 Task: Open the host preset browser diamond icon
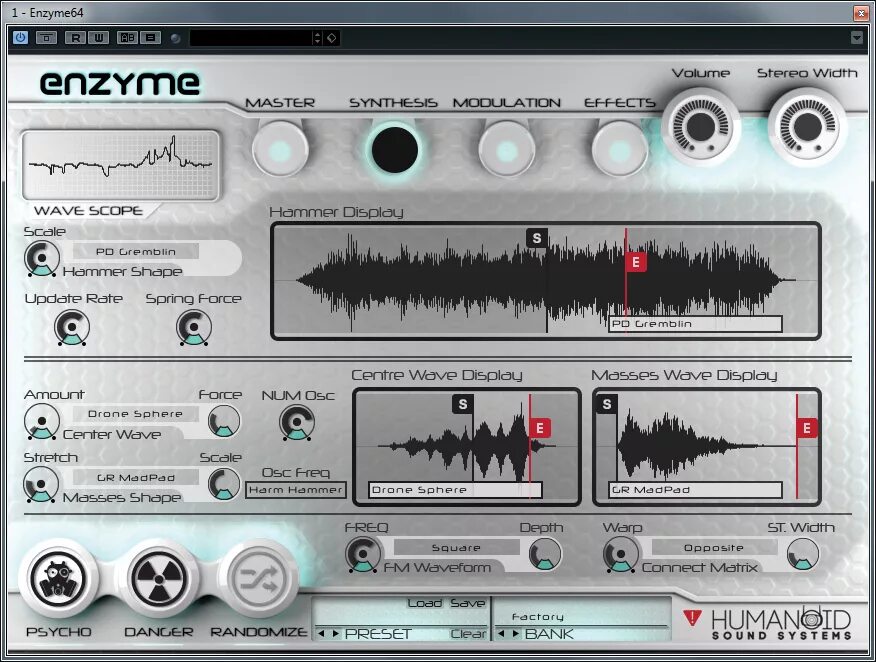pos(331,37)
